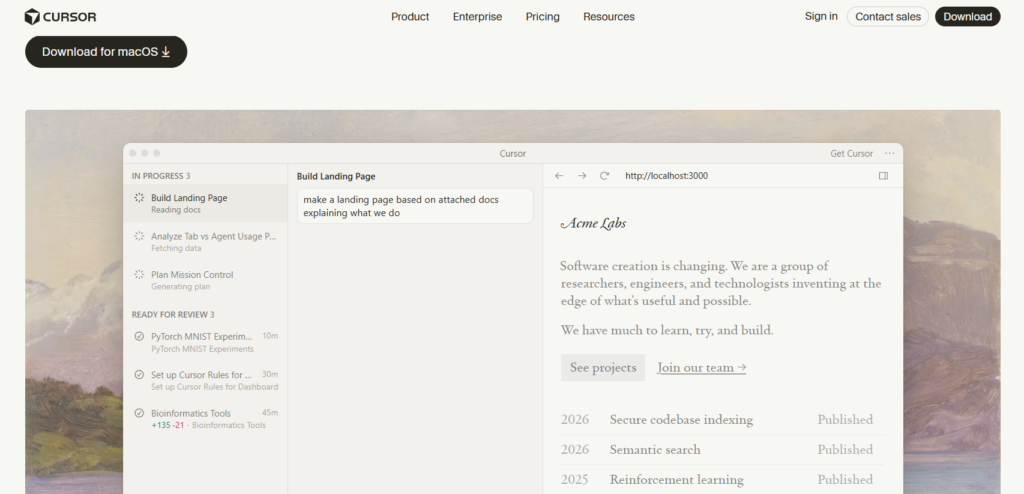Screen dimensions: 1024x494
Task: Click the Cursor cube logo icon
Action: click(x=32, y=16)
